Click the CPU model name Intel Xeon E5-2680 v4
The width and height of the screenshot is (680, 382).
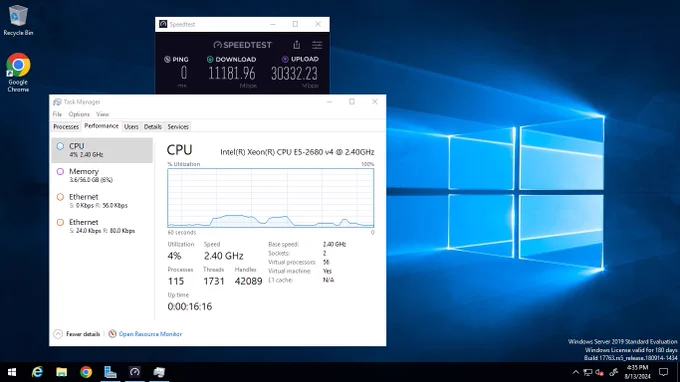[x=297, y=152]
